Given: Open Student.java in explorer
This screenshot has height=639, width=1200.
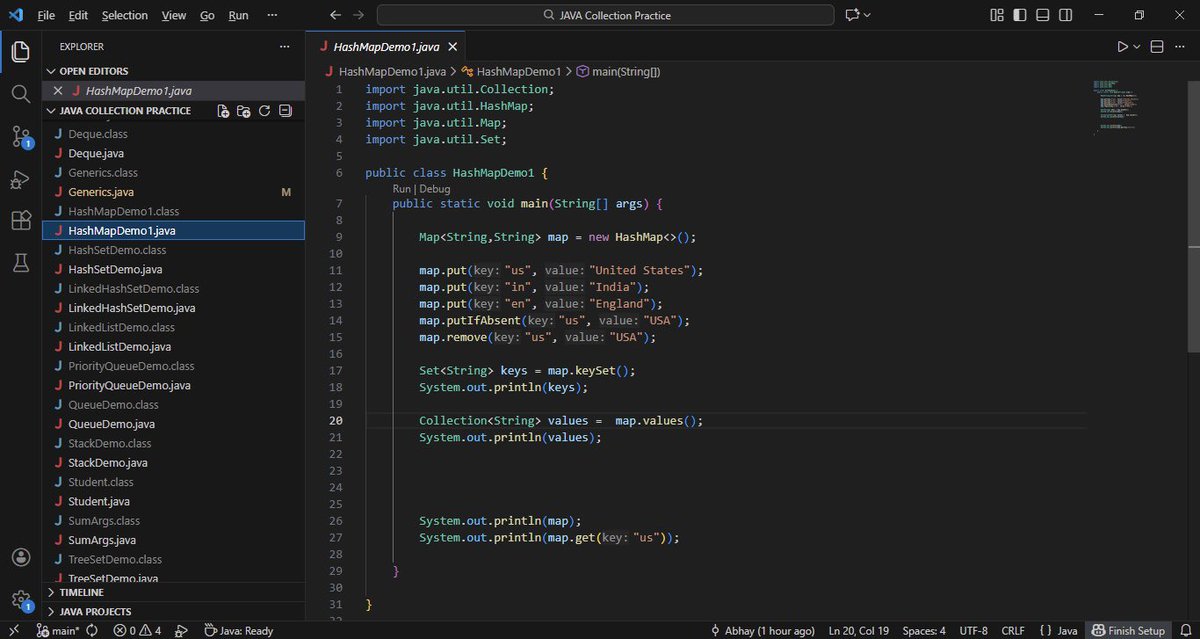Looking at the screenshot, I should pos(99,501).
